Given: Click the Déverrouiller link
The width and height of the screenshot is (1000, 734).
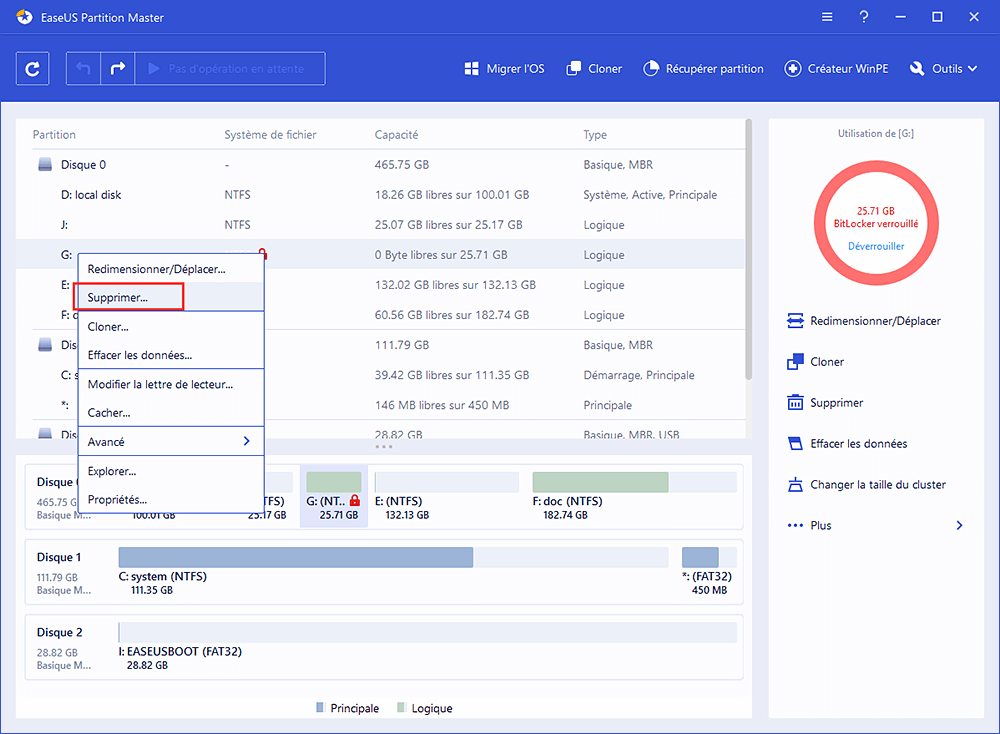Looking at the screenshot, I should click(x=876, y=246).
